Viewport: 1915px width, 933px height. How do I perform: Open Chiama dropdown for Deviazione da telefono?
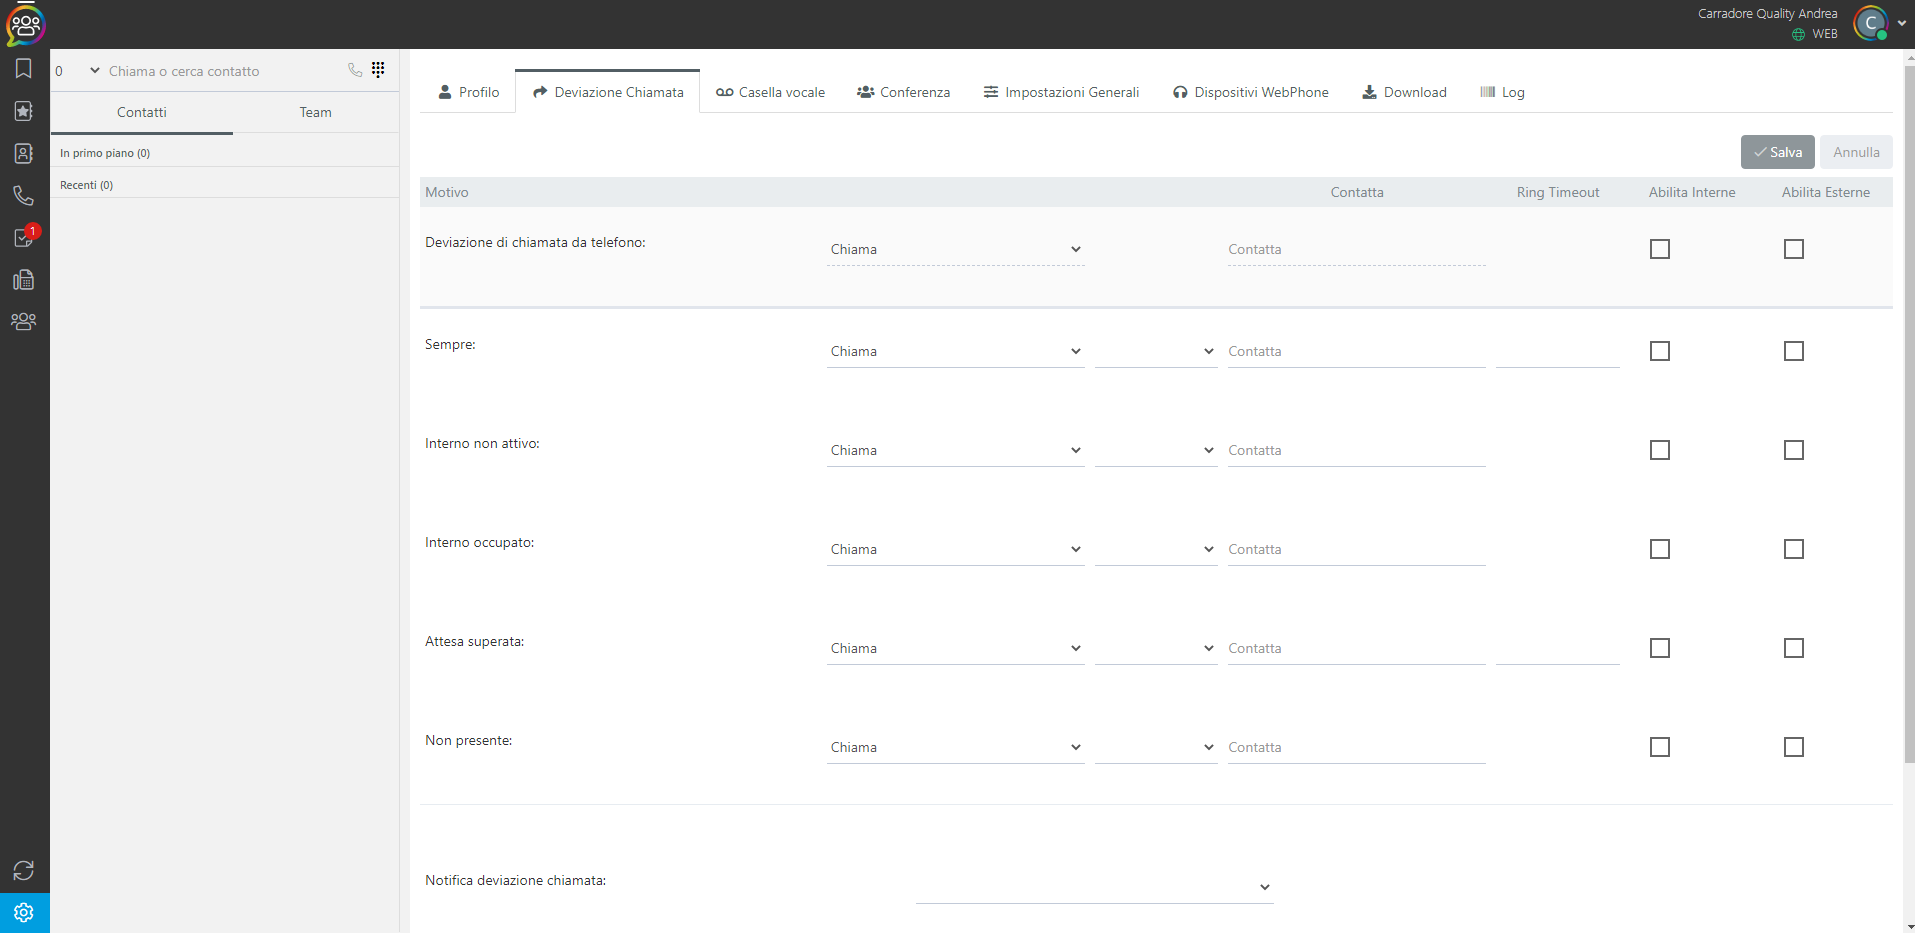(956, 249)
